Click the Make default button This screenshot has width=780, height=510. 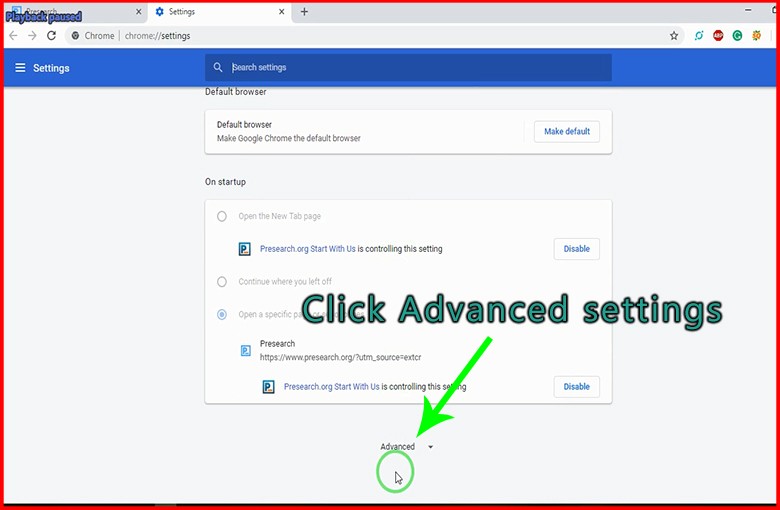pos(567,131)
